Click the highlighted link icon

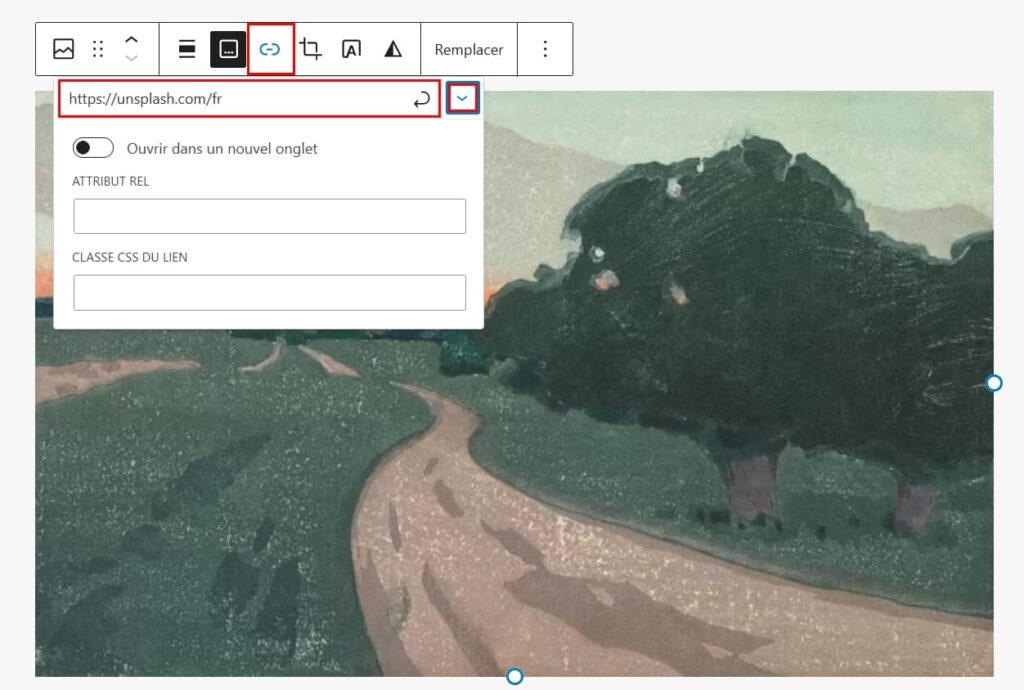pos(270,48)
